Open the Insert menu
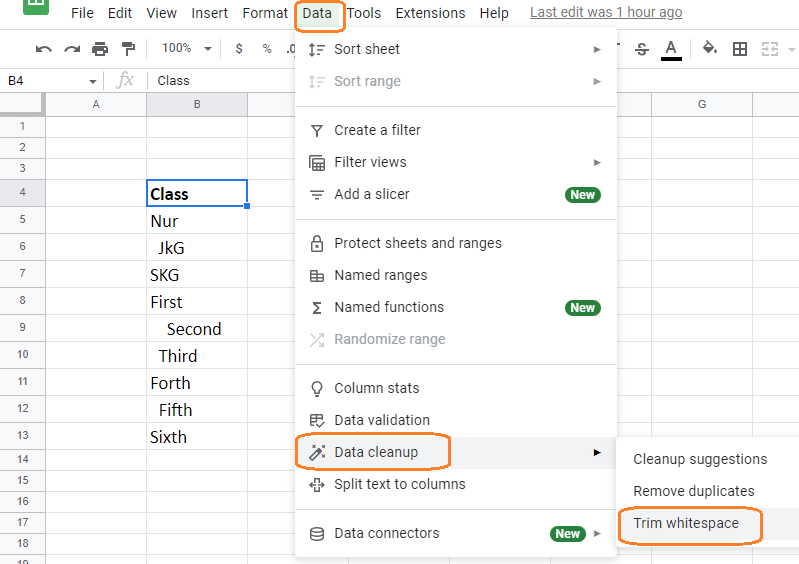The width and height of the screenshot is (799, 564). [209, 13]
